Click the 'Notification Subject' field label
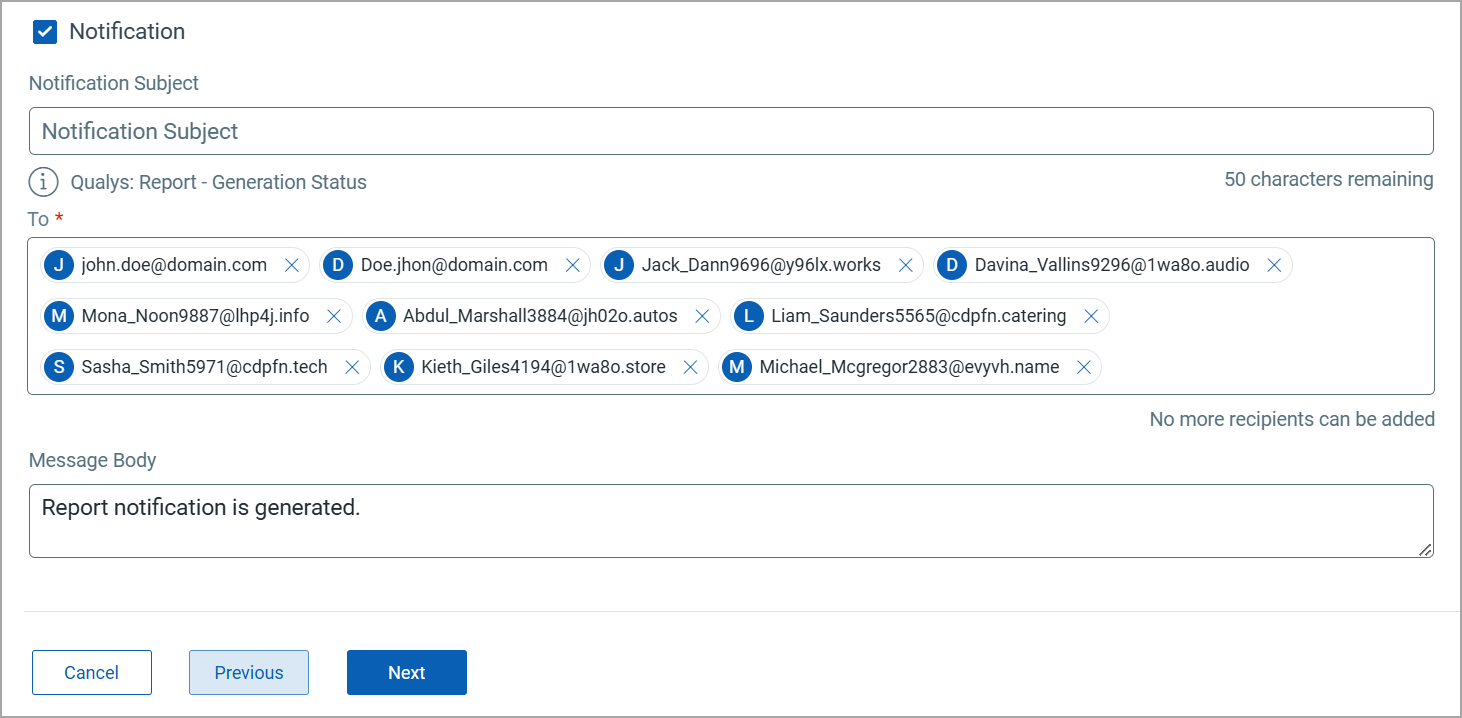 (114, 83)
